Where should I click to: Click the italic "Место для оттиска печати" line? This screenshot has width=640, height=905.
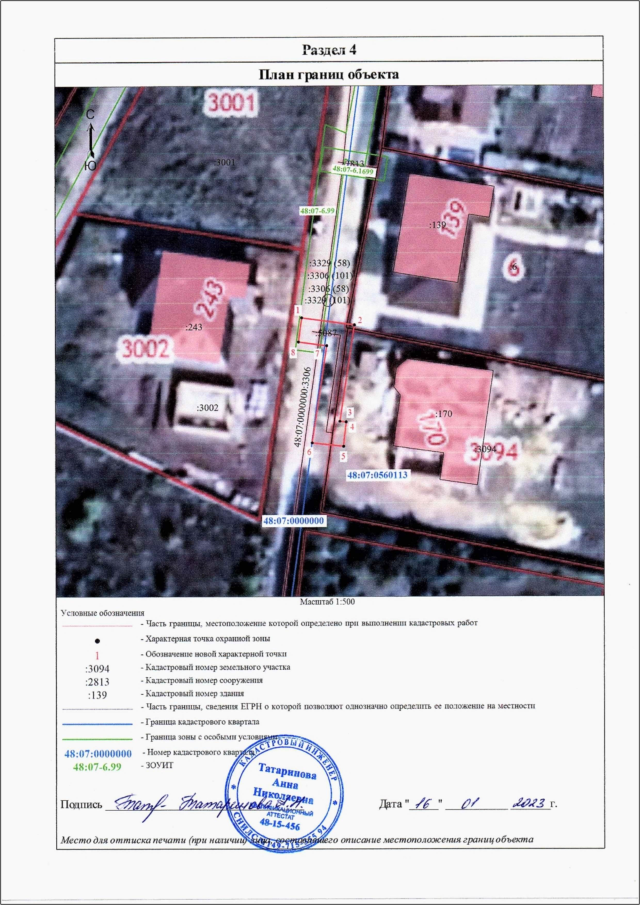coord(297,839)
